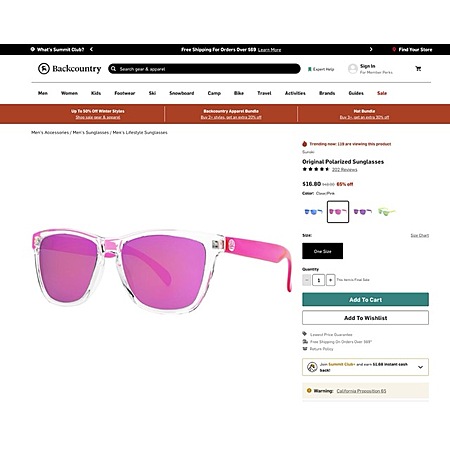Add the sunglasses to cart

pyautogui.click(x=365, y=299)
